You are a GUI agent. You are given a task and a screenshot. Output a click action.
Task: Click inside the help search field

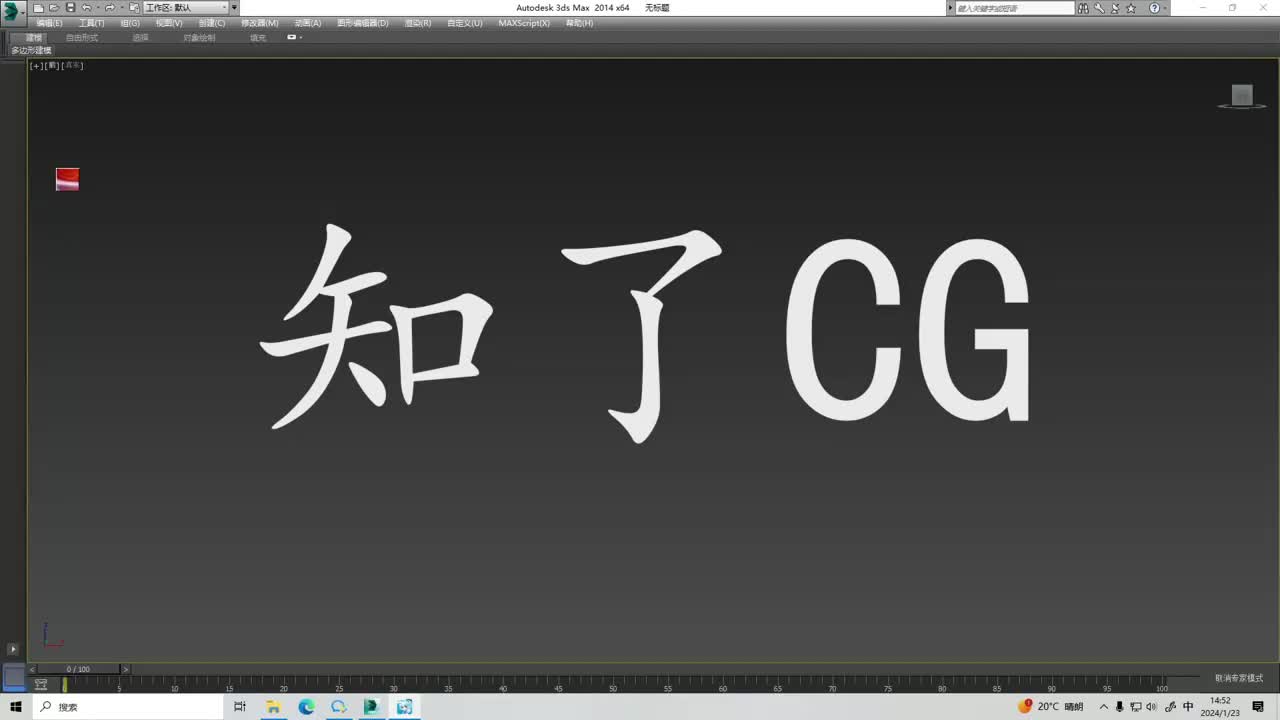(1014, 8)
